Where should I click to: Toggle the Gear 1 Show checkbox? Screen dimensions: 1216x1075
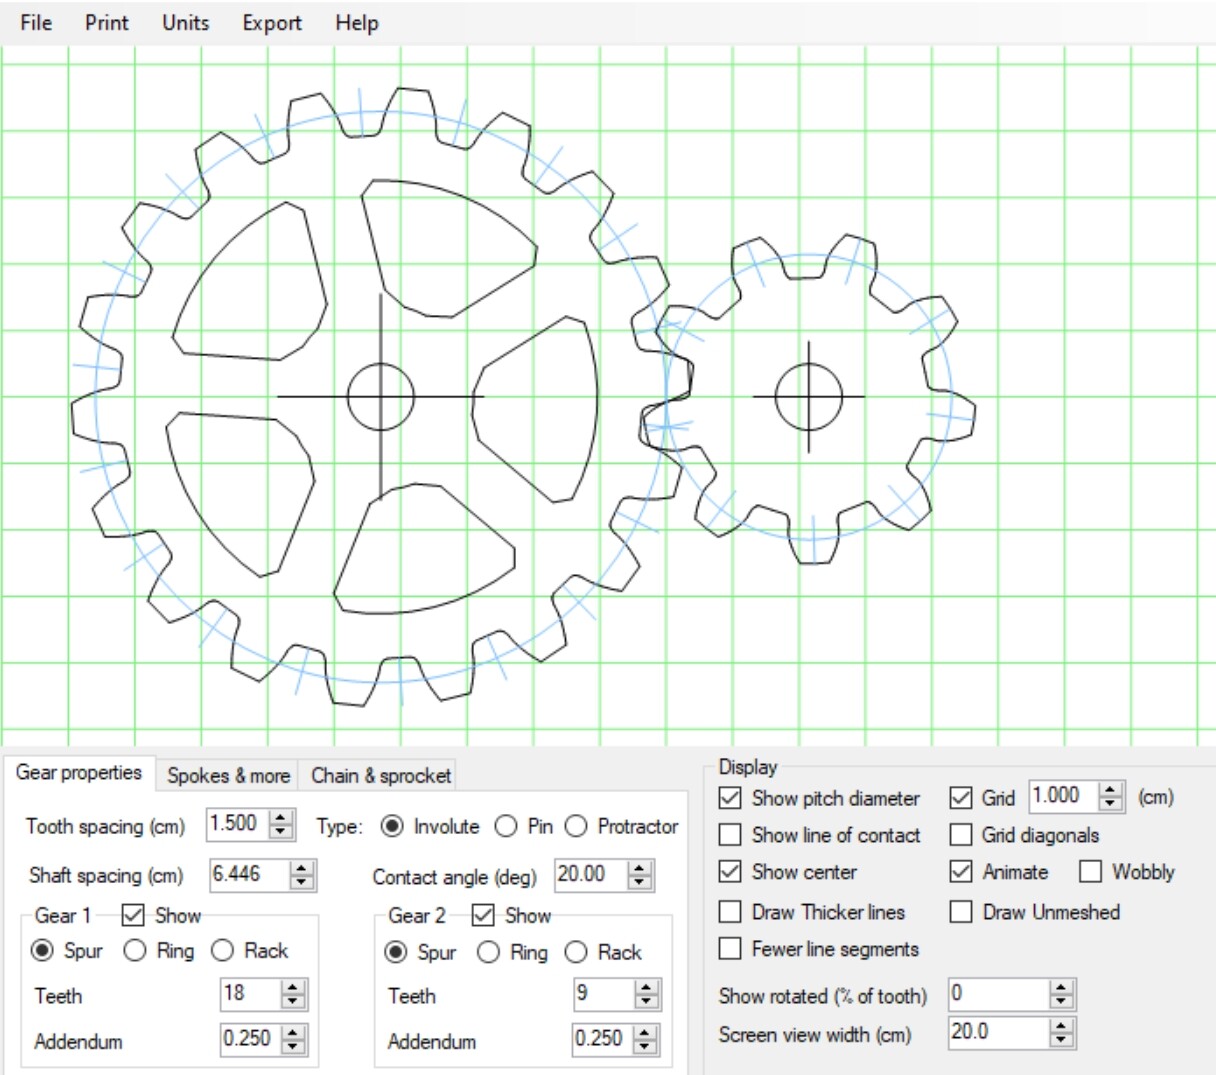point(133,915)
